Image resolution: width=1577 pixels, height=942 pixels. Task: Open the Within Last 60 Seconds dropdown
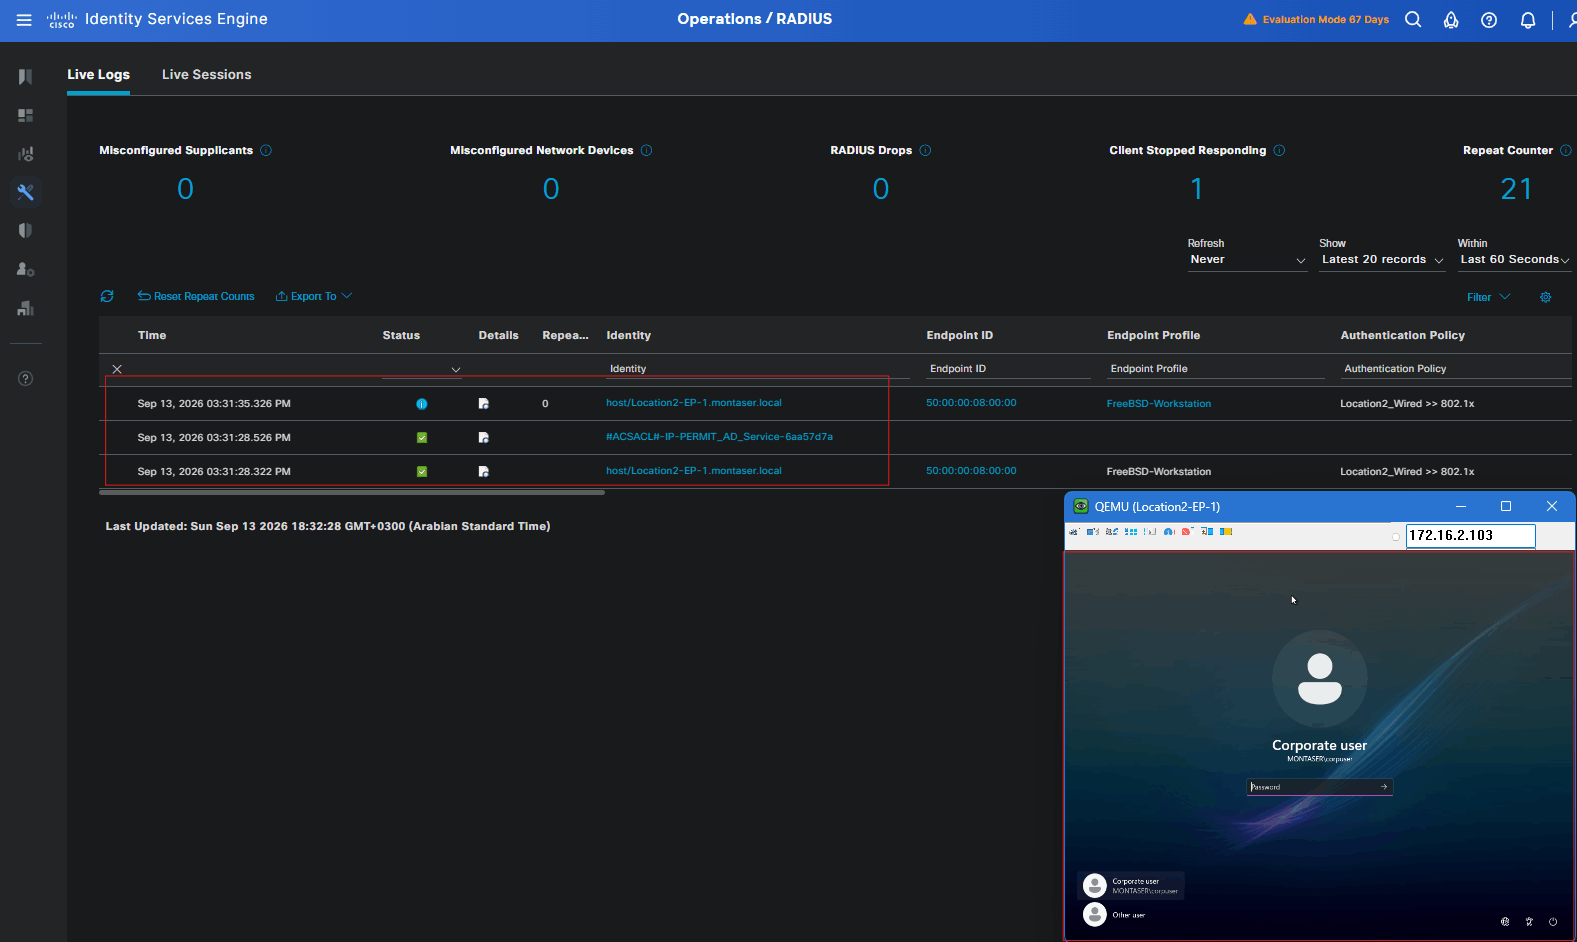[x=1514, y=260]
